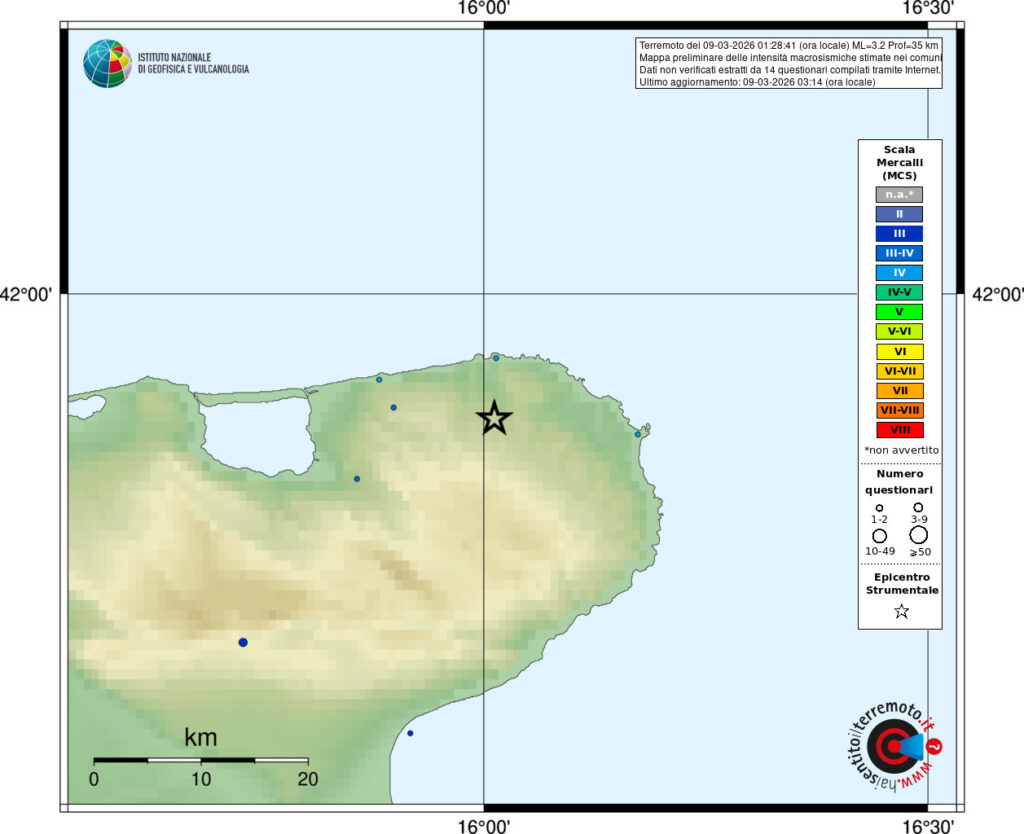Click the red VIII intensity swatch
The width and height of the screenshot is (1024, 834).
pyautogui.click(x=899, y=430)
